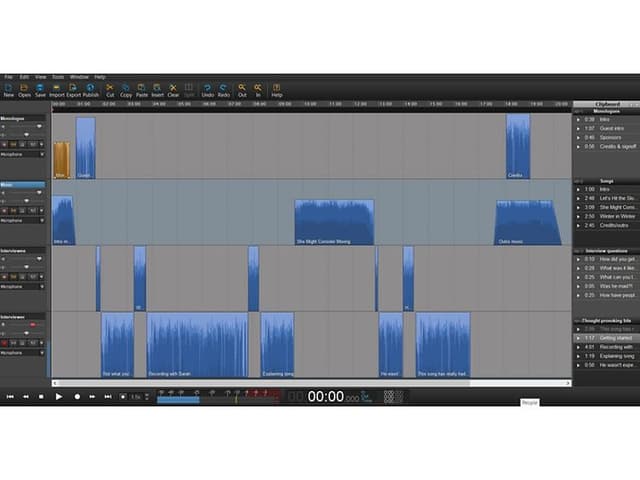The image size is (640, 480).
Task: Arm recording on the Music track
Action: tap(4, 211)
